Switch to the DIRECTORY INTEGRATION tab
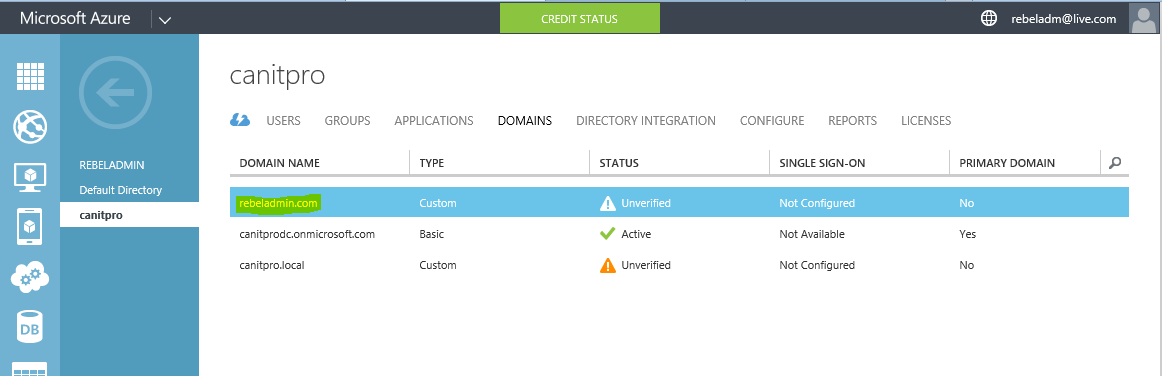This screenshot has width=1162, height=376. pyautogui.click(x=645, y=120)
